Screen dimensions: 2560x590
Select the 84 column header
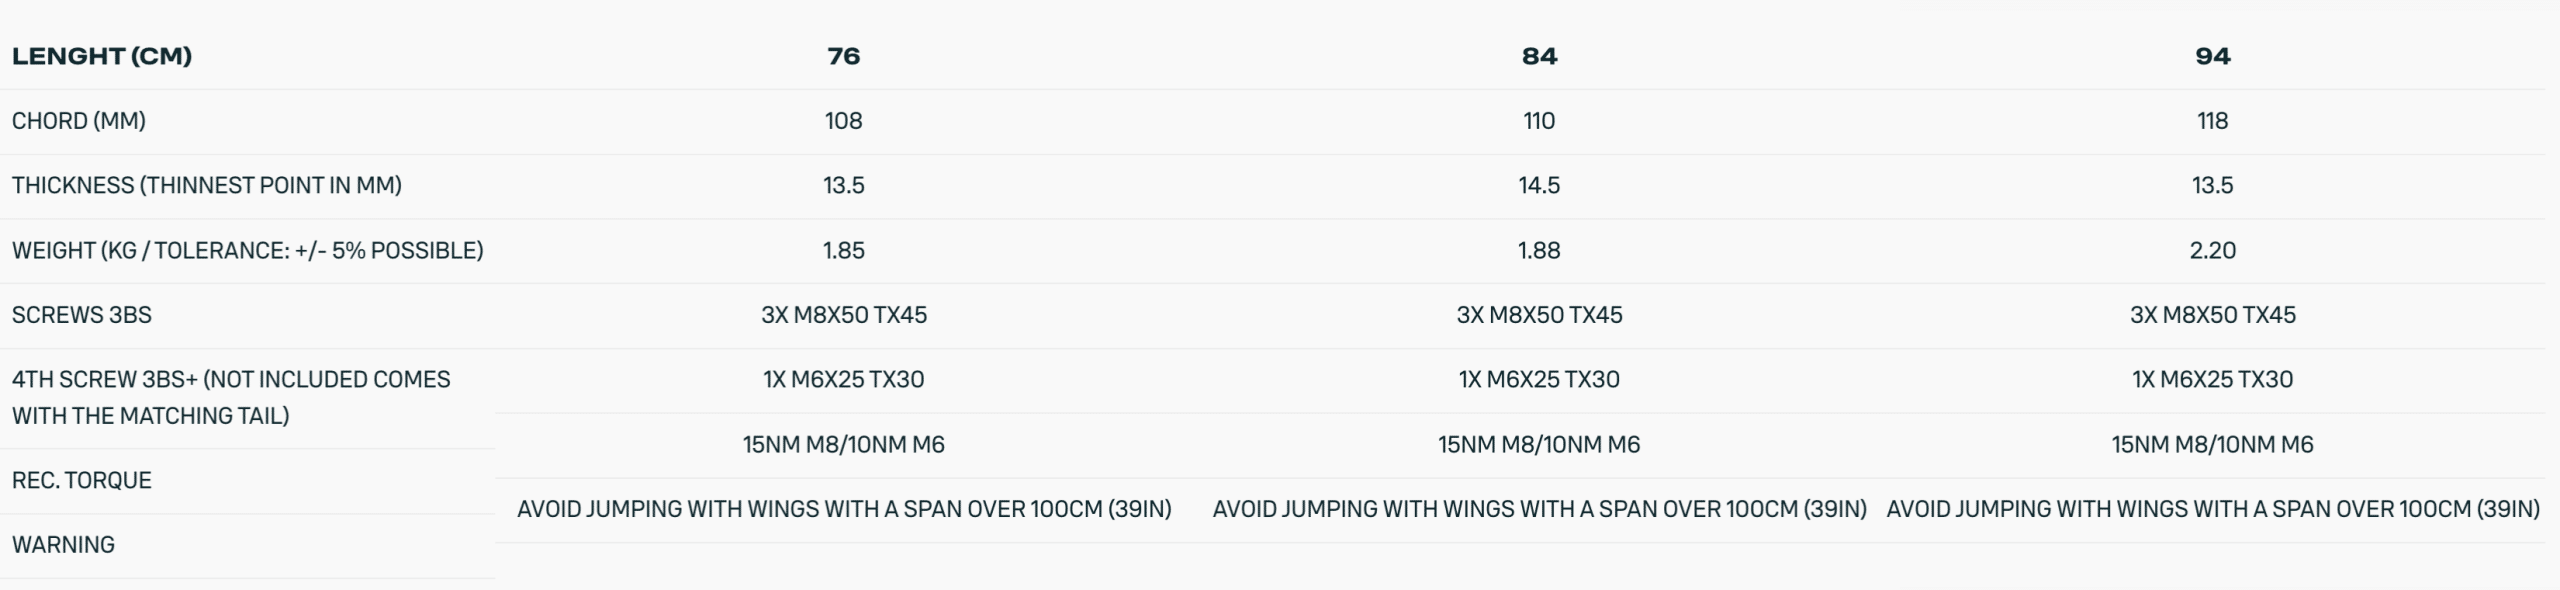pos(1539,56)
